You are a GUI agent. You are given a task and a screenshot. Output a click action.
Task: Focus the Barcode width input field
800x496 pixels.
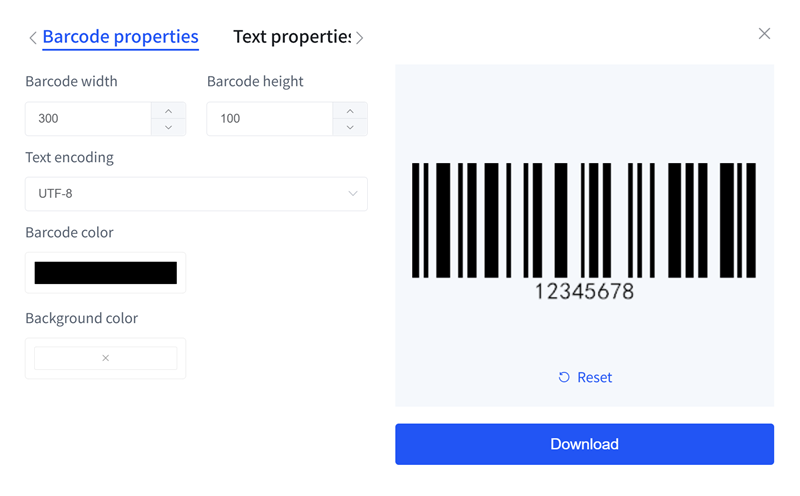(88, 119)
